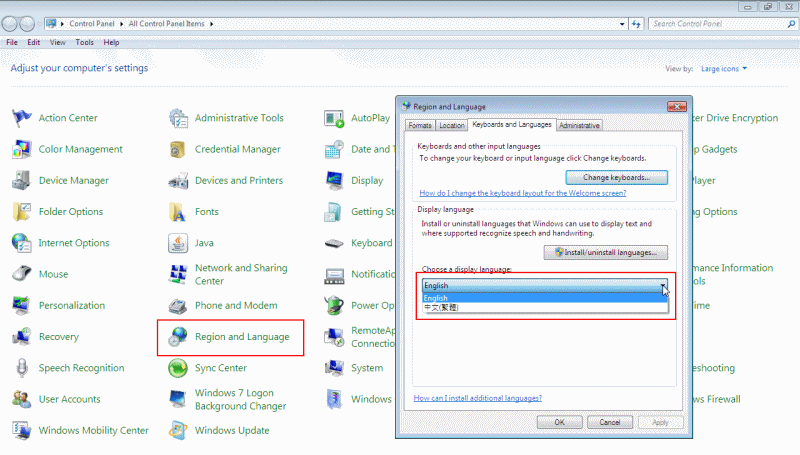The height and width of the screenshot is (455, 800).
Task: Switch to Location tab
Action: 452,125
